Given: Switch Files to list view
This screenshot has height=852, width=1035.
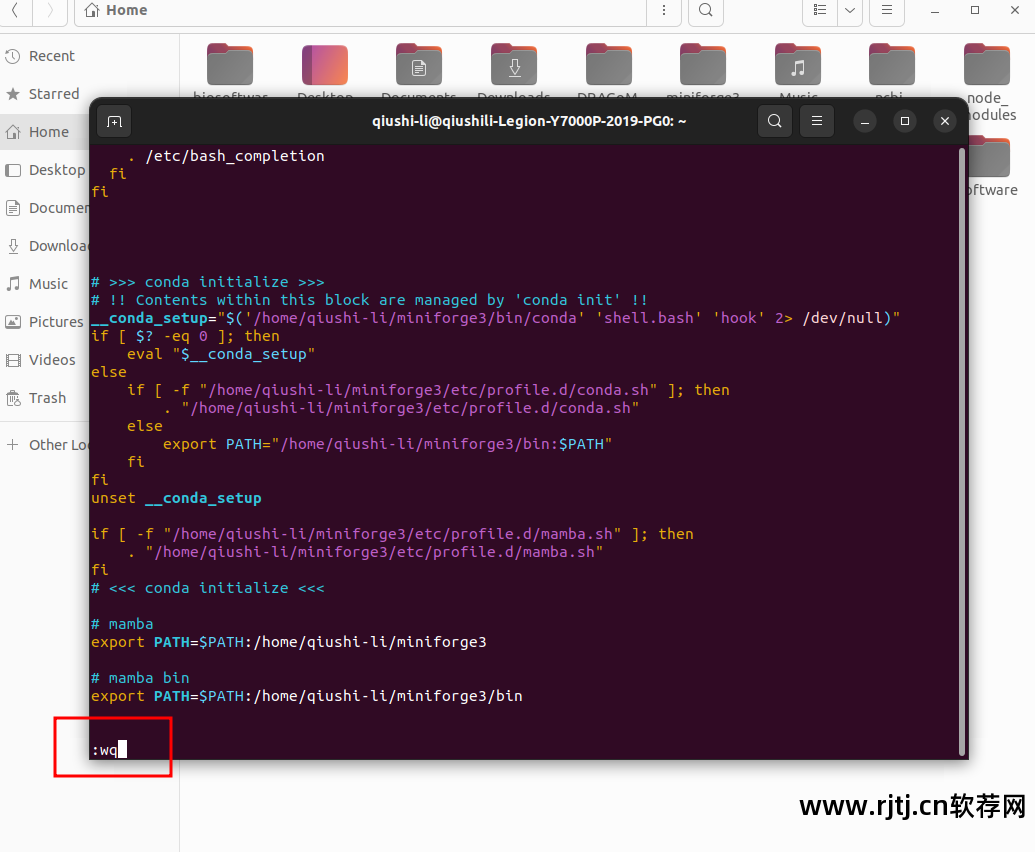Looking at the screenshot, I should tap(820, 11).
